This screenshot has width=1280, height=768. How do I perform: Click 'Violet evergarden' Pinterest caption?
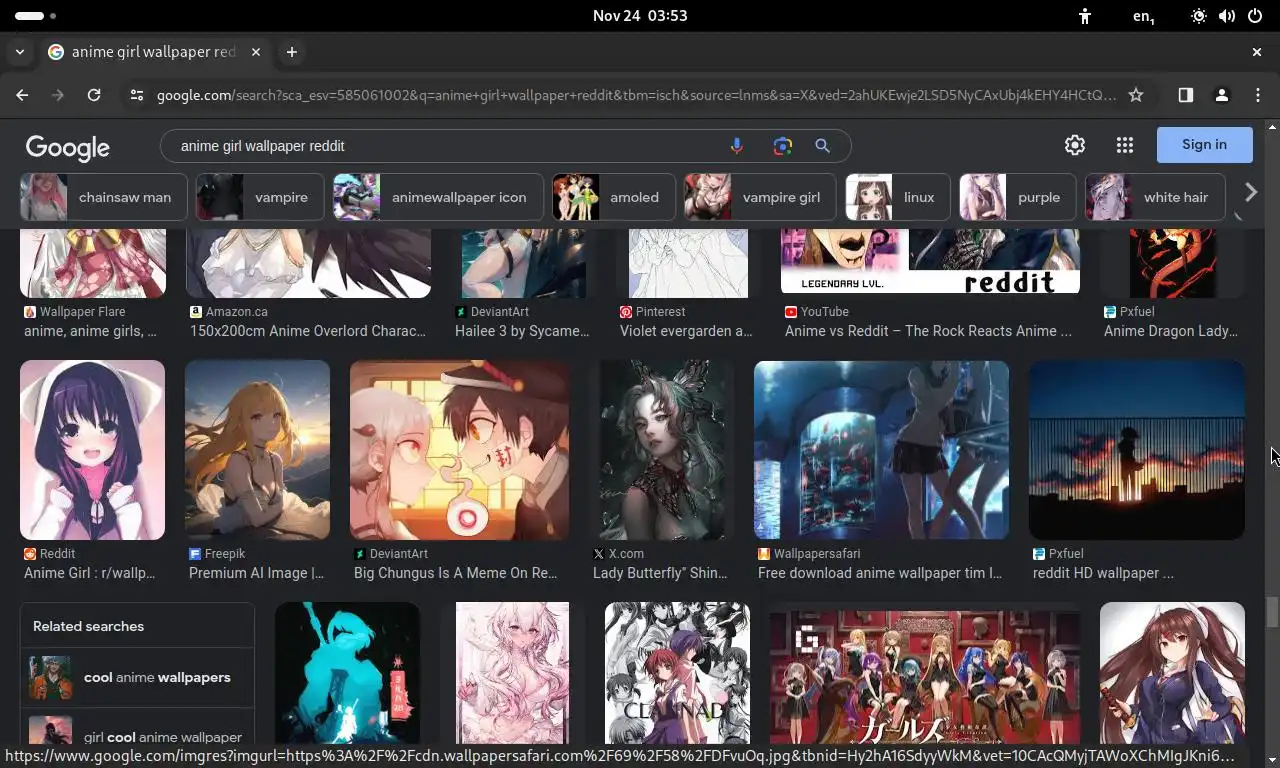click(x=686, y=331)
